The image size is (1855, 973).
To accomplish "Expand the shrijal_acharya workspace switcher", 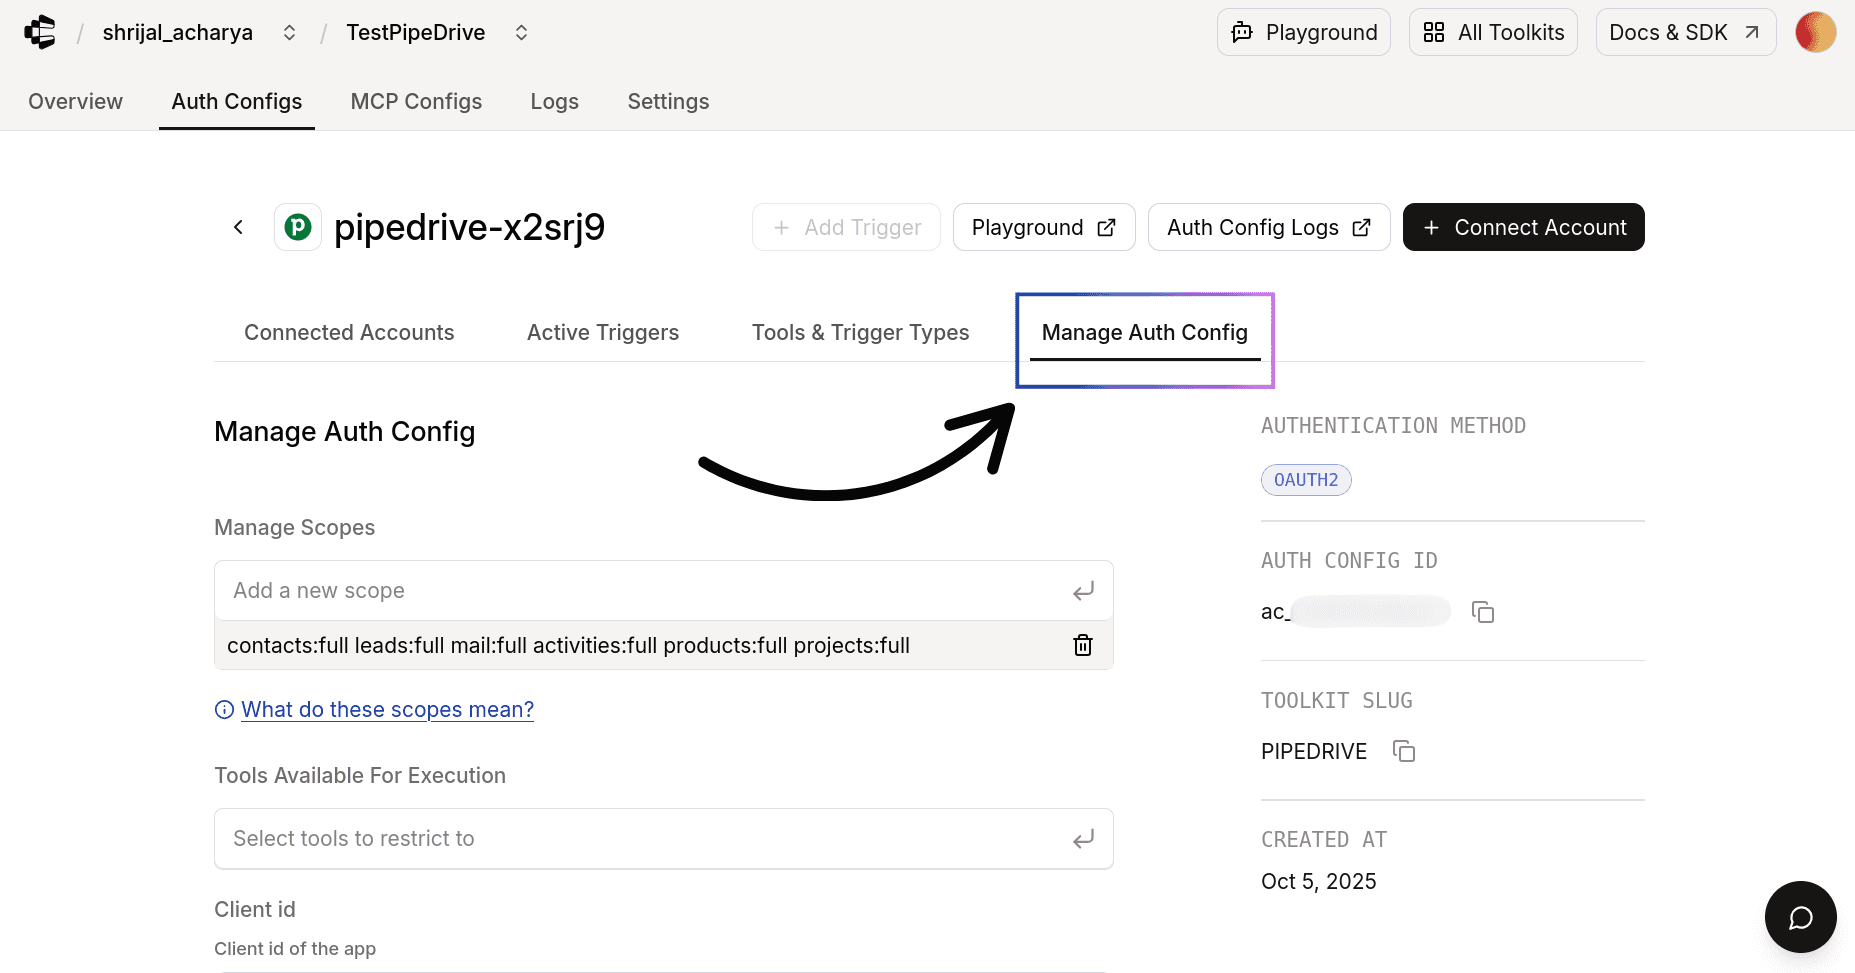I will click(x=289, y=33).
